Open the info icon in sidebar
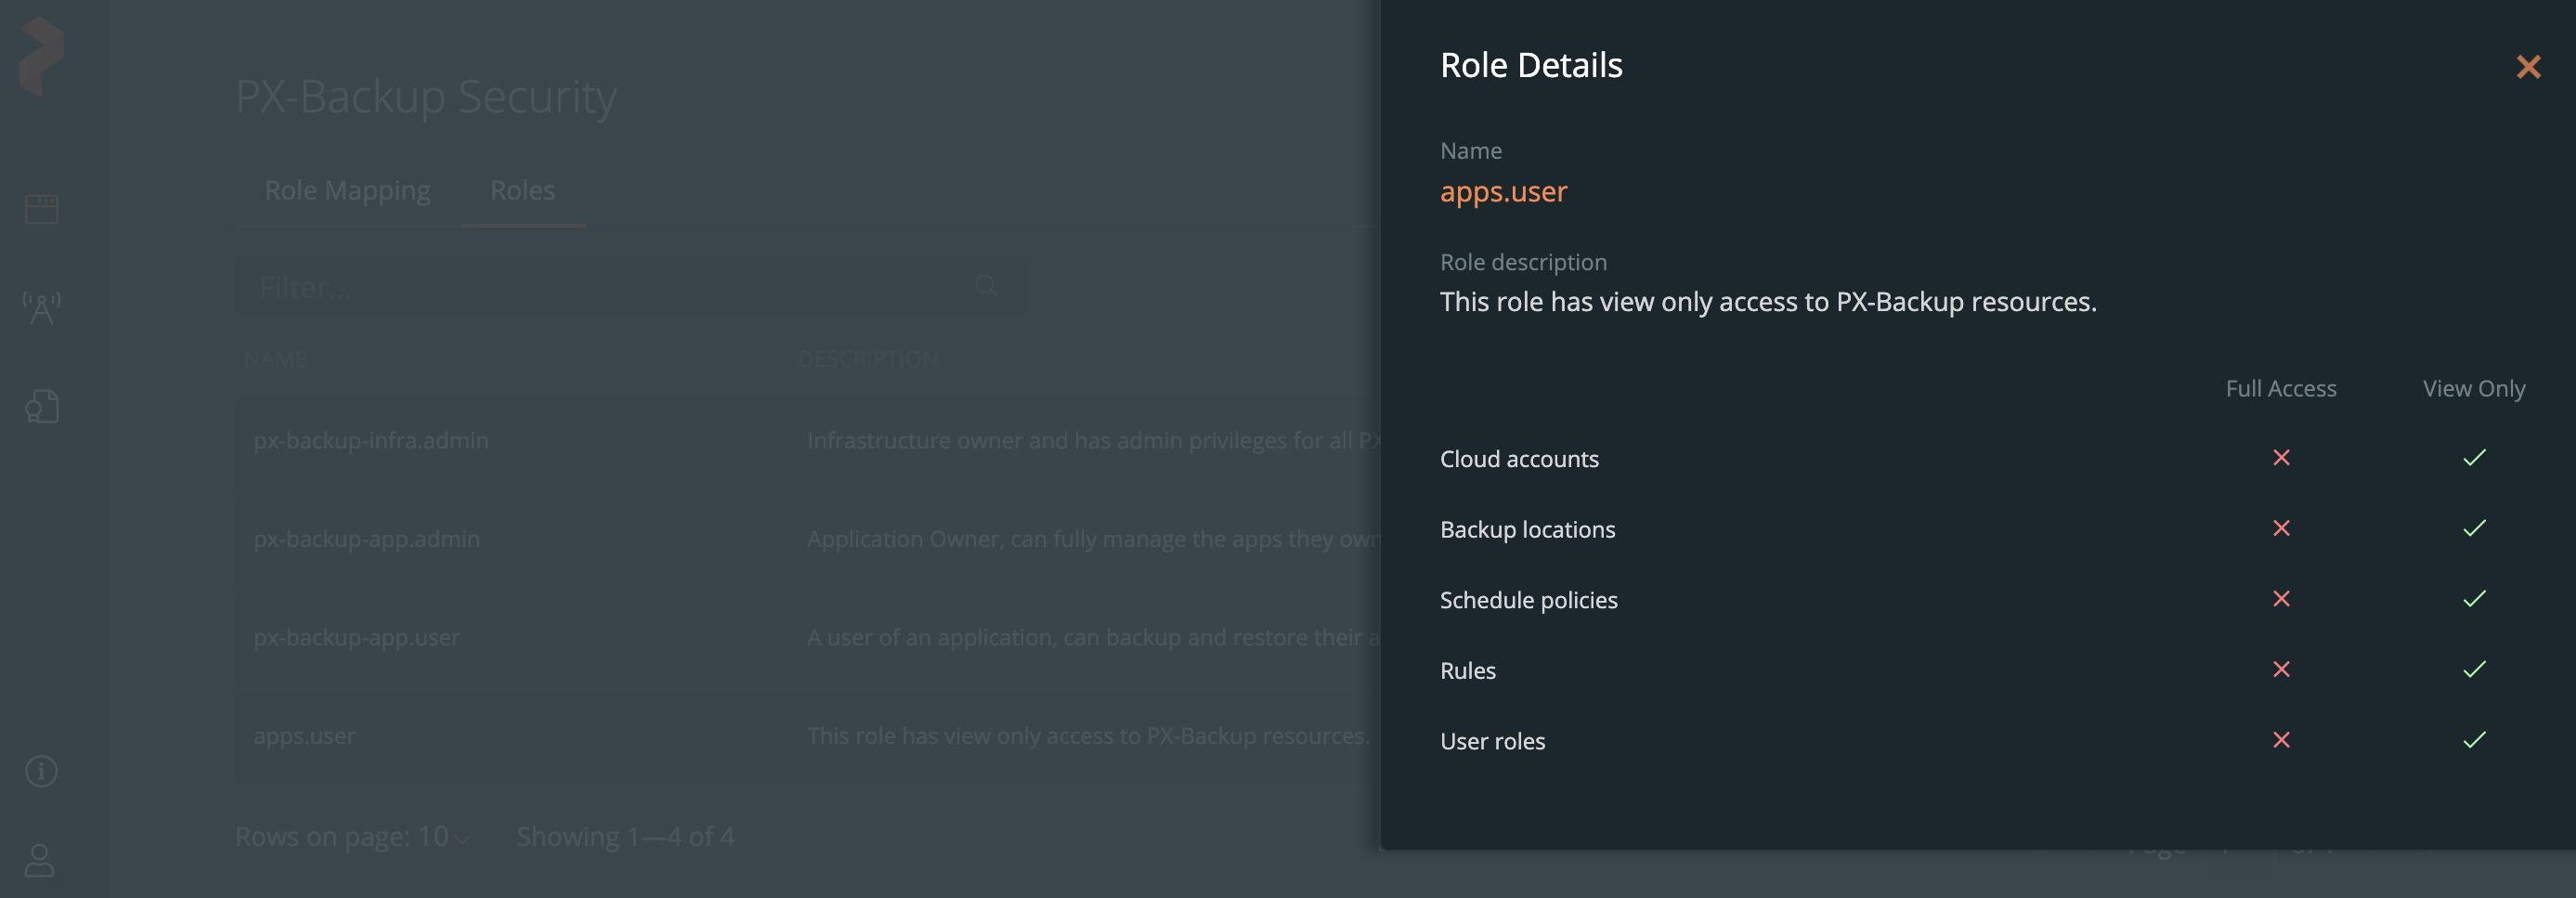 click(41, 771)
